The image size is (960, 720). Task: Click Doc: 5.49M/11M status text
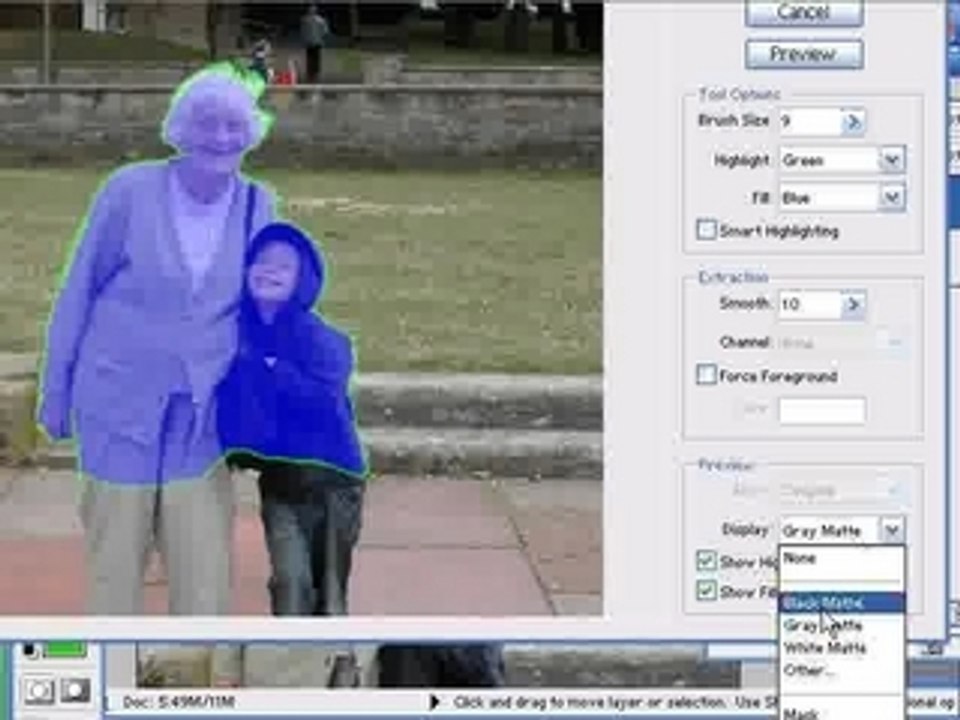pos(179,702)
